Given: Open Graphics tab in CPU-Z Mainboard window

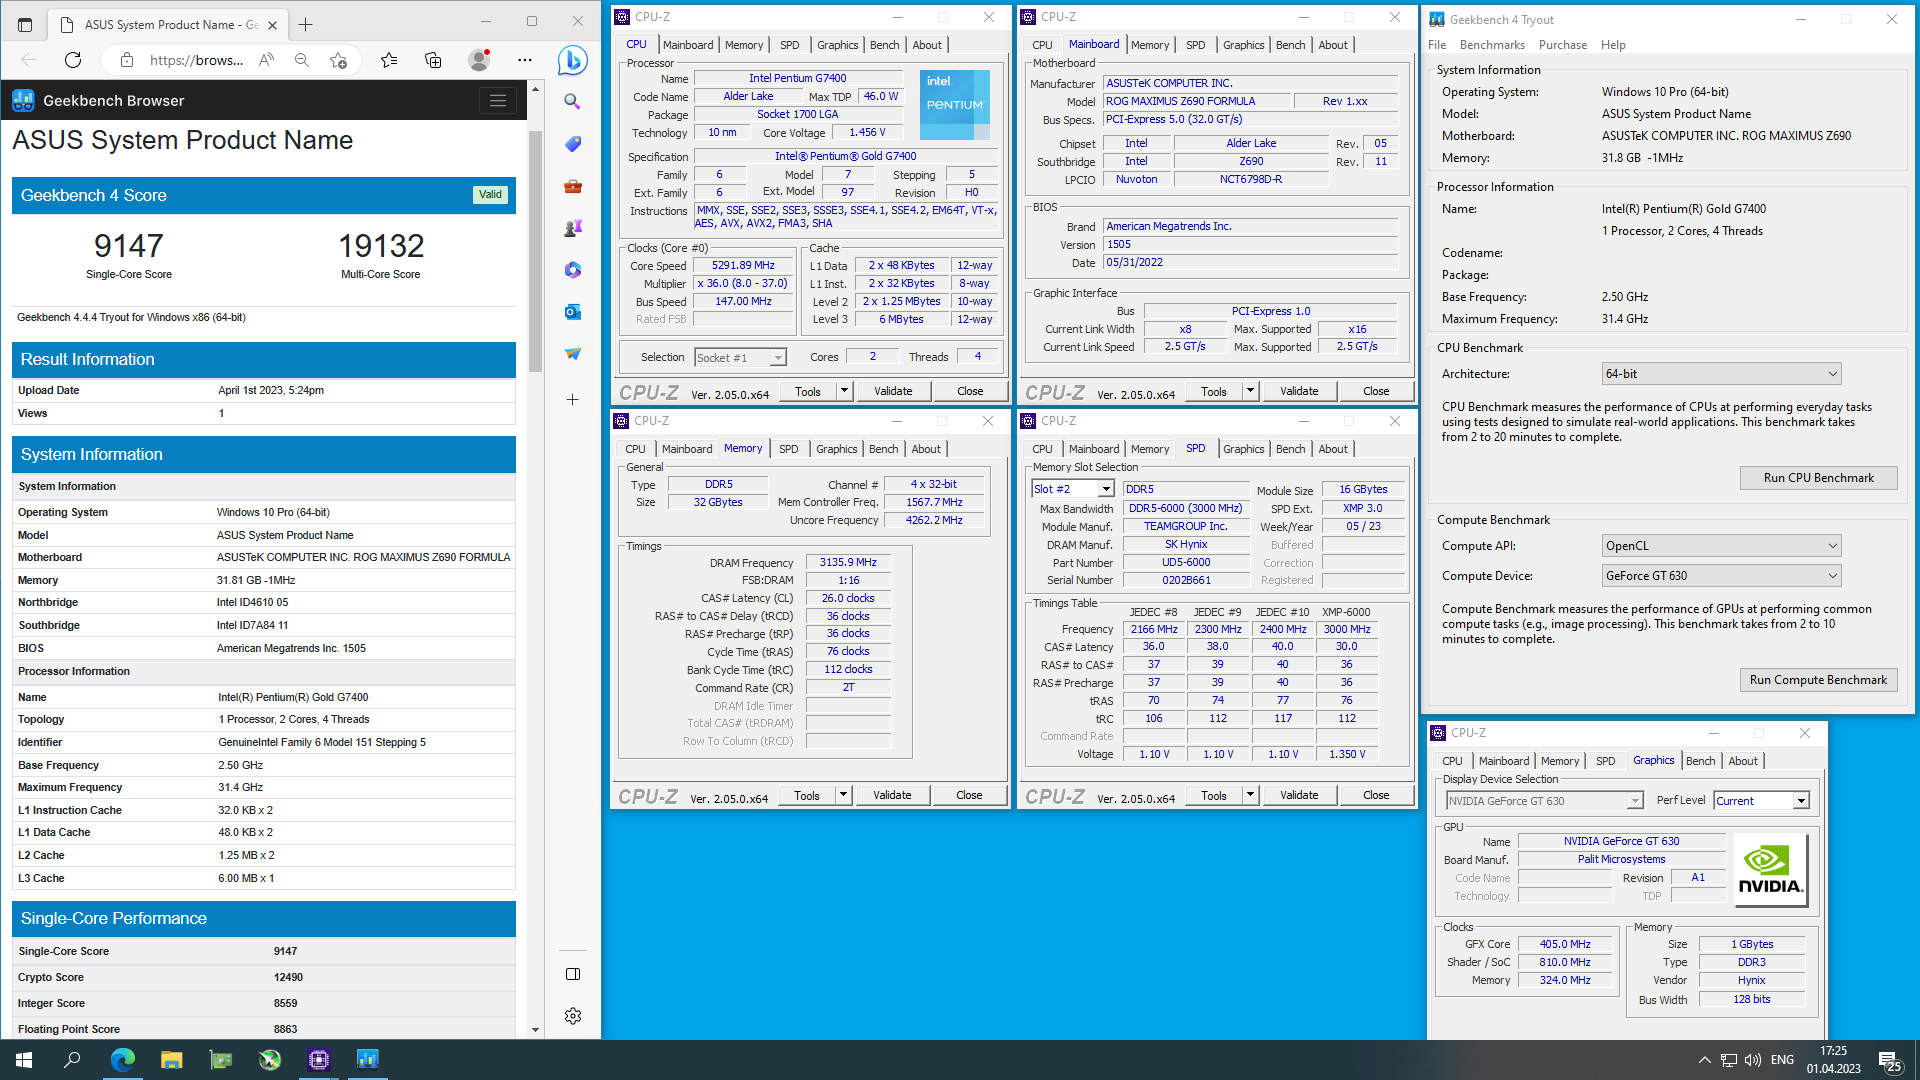Looking at the screenshot, I should (x=1243, y=45).
